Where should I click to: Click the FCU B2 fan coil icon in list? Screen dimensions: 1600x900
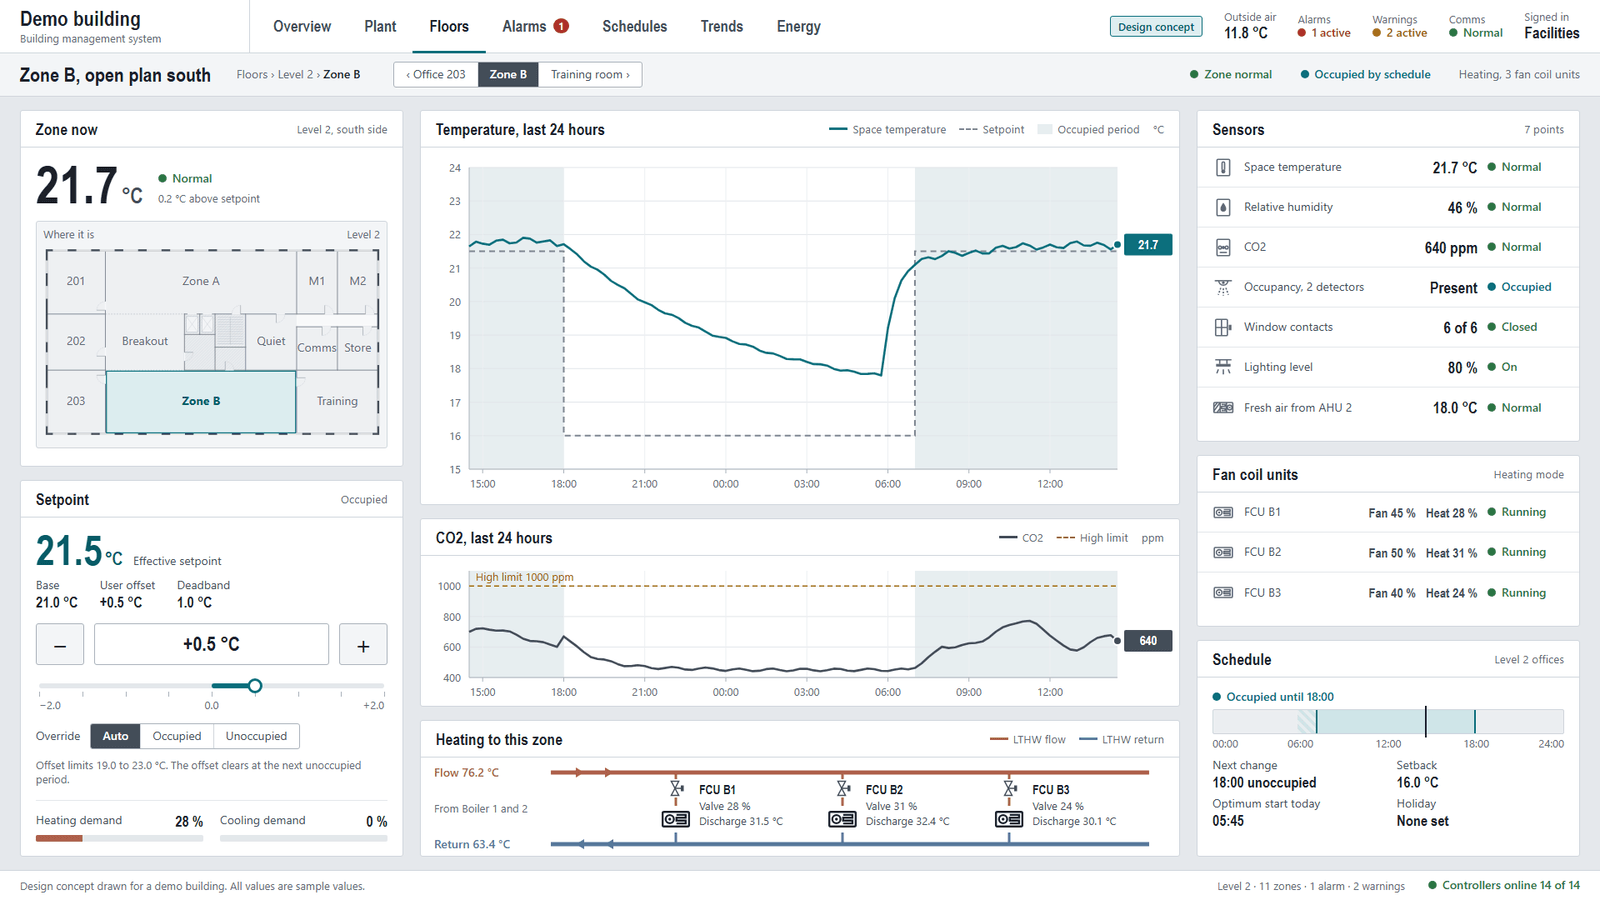1223,552
